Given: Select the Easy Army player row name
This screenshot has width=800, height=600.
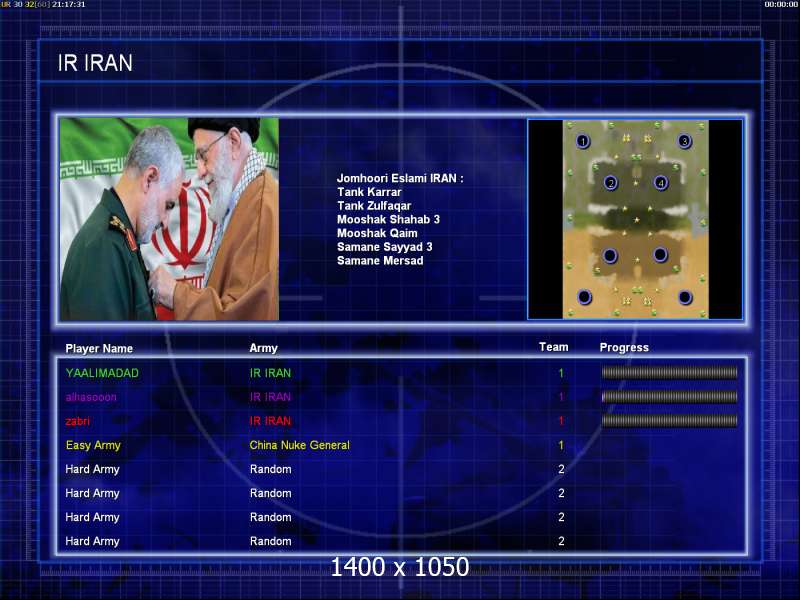Looking at the screenshot, I should [93, 445].
